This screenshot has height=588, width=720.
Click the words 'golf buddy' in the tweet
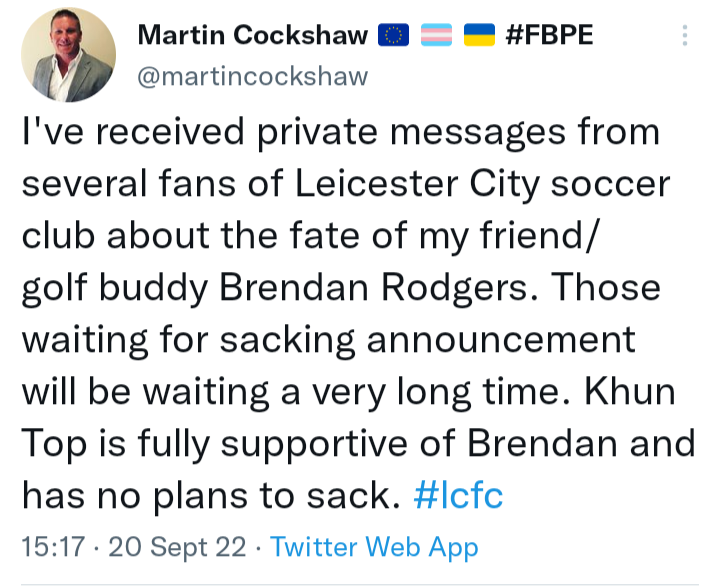[x=115, y=288]
